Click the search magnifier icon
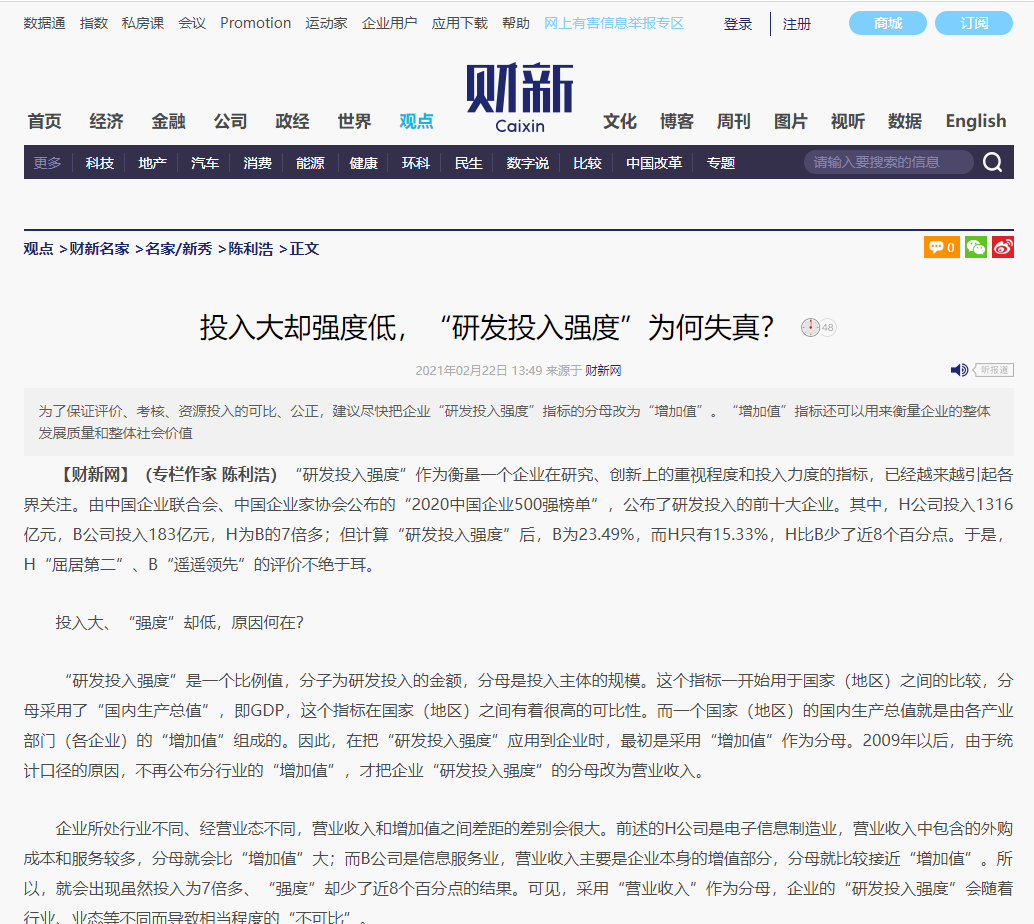This screenshot has height=924, width=1034. pos(991,163)
